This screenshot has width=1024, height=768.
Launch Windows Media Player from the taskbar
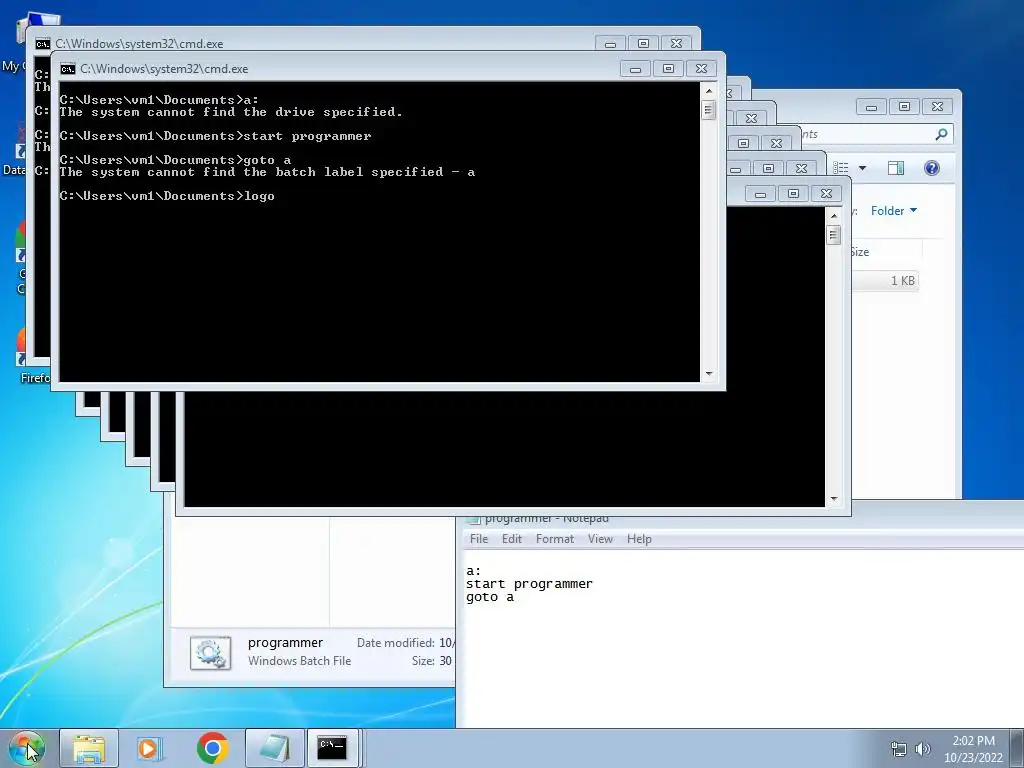pyautogui.click(x=151, y=748)
